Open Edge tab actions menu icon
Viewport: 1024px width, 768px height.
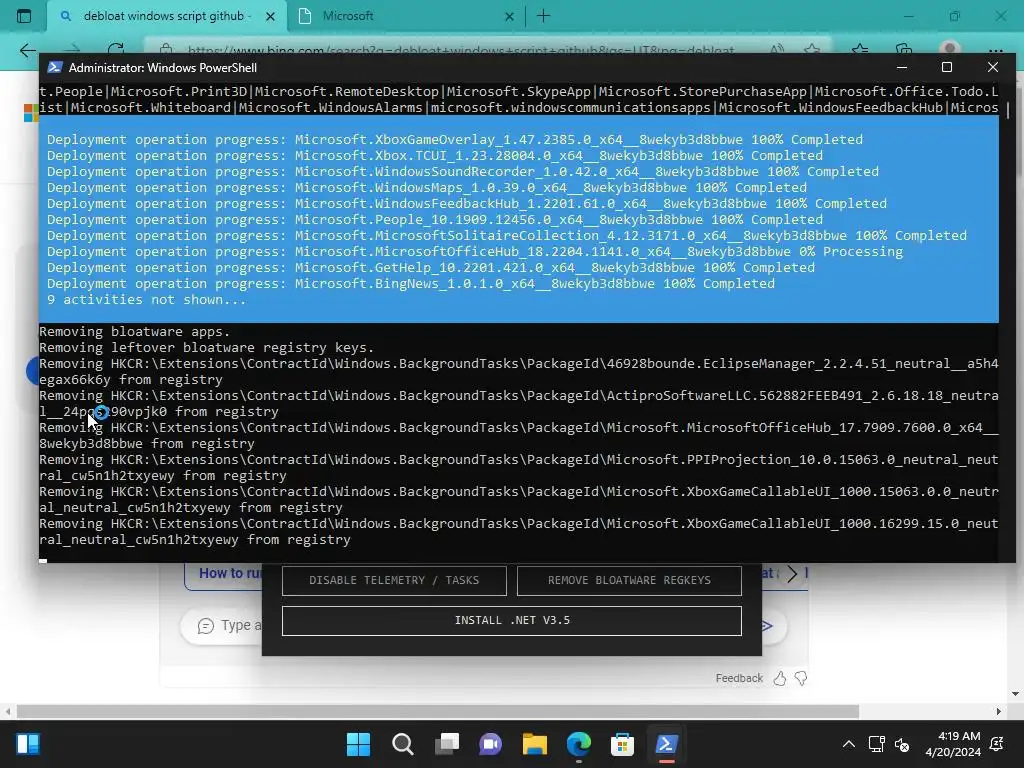(24, 16)
